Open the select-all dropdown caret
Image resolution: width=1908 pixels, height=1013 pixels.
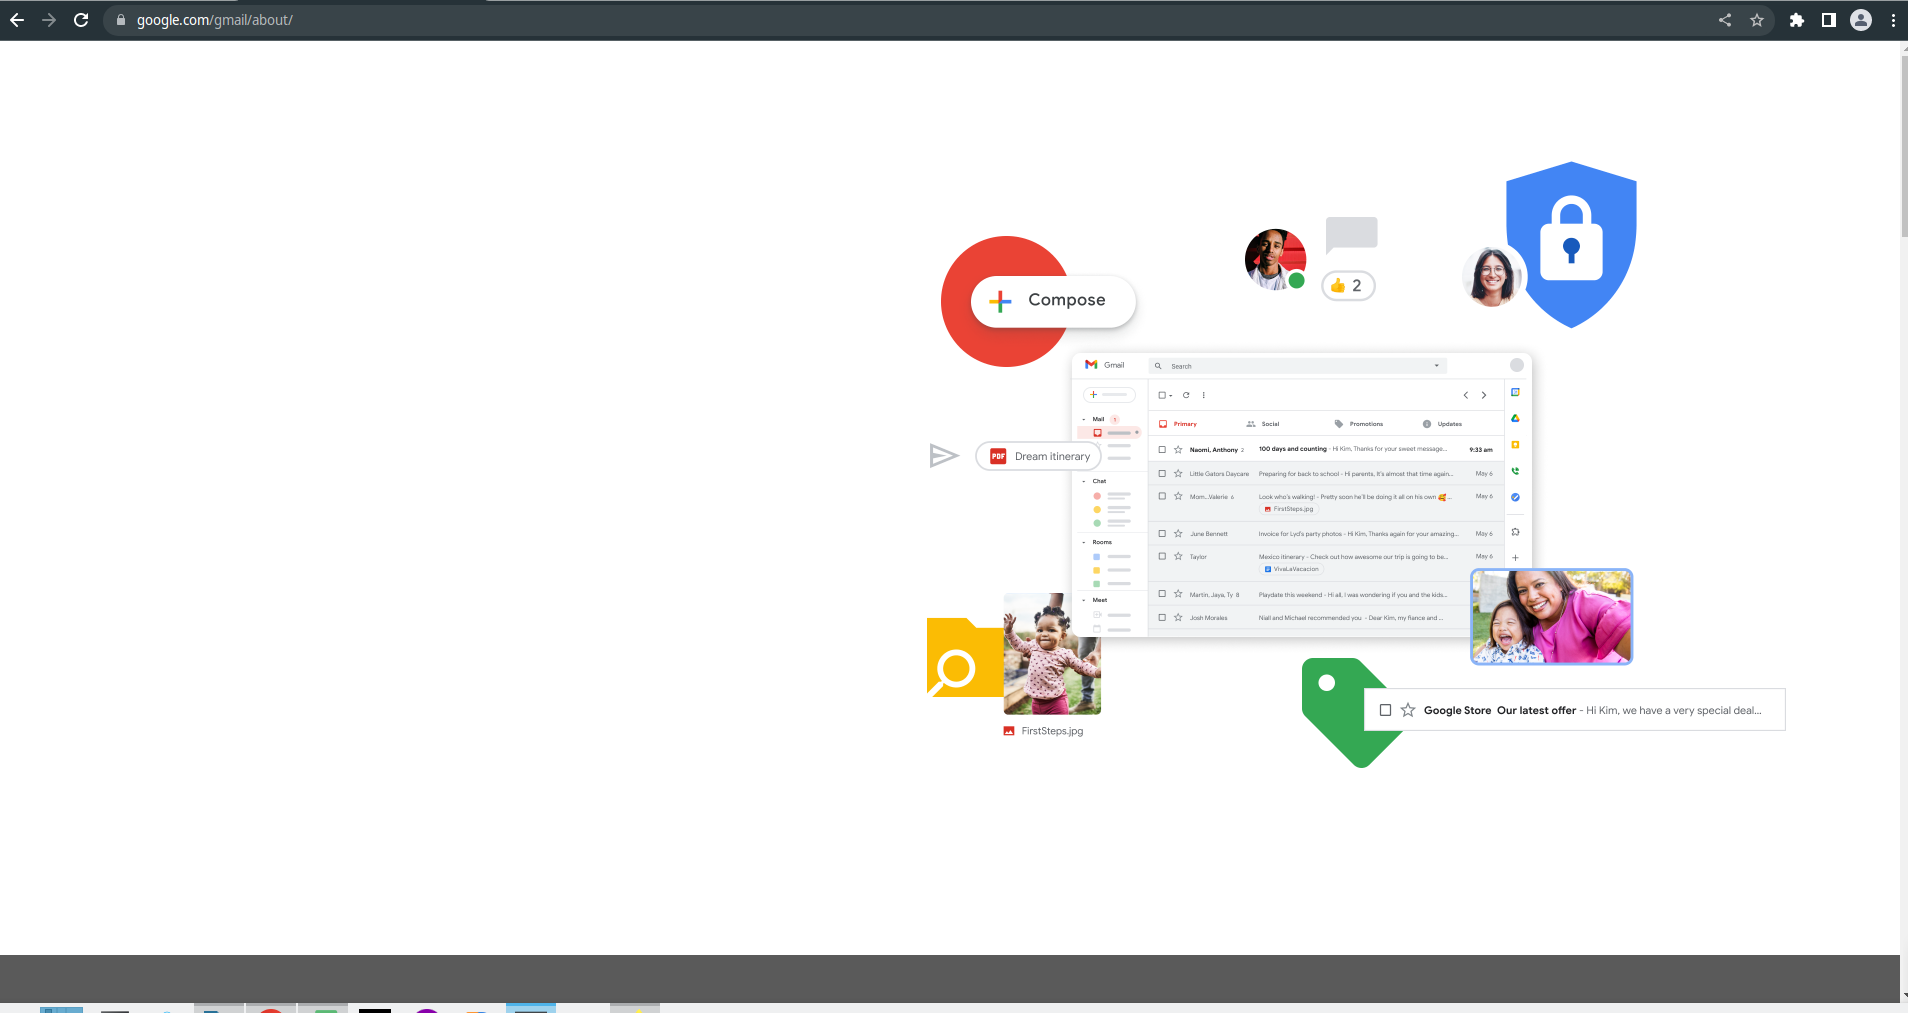(x=1171, y=396)
